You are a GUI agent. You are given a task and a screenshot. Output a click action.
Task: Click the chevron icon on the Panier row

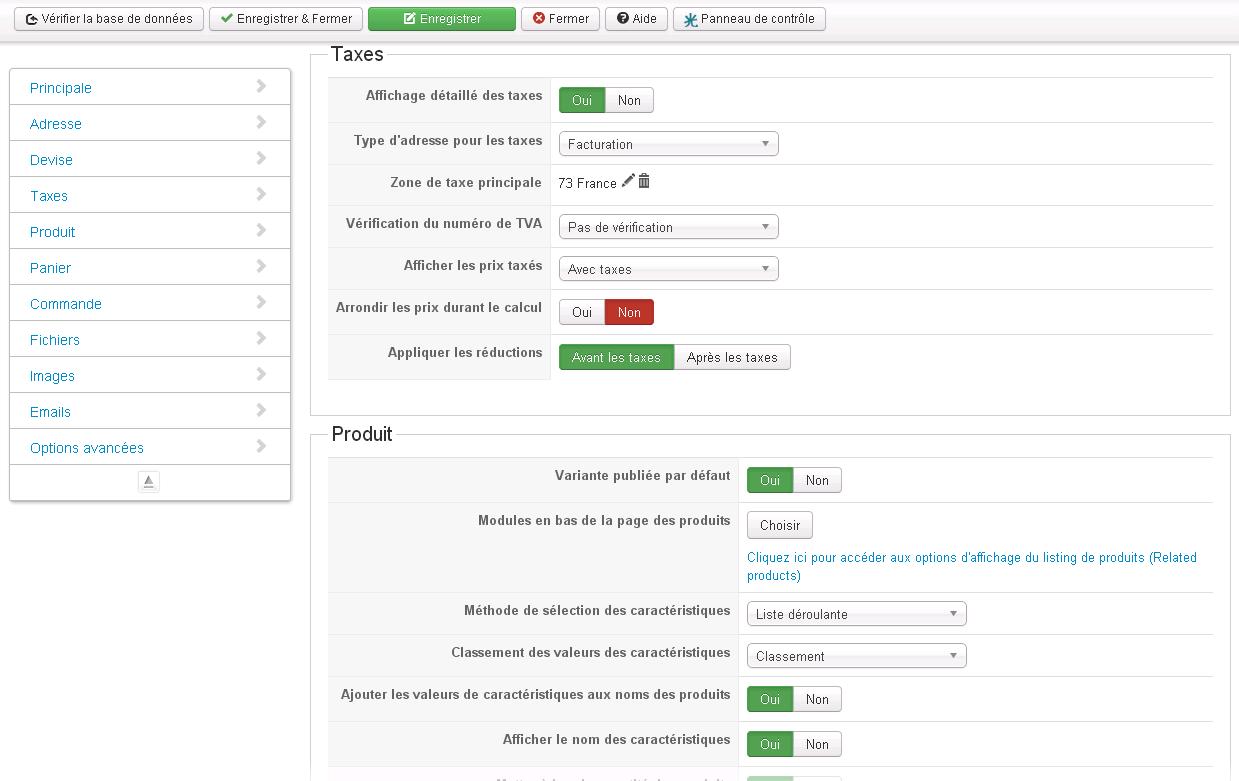point(261,267)
